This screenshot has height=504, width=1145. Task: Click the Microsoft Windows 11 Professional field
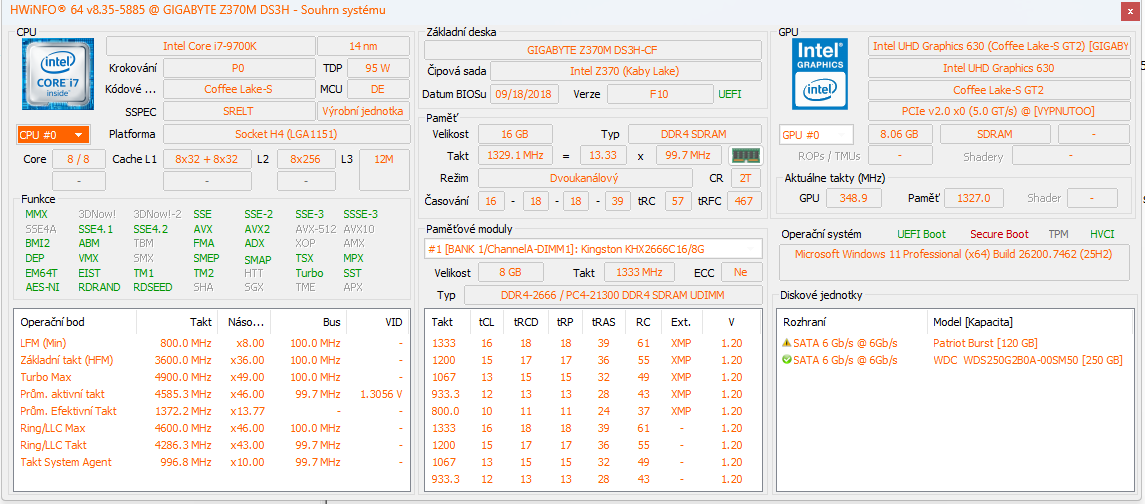point(954,262)
